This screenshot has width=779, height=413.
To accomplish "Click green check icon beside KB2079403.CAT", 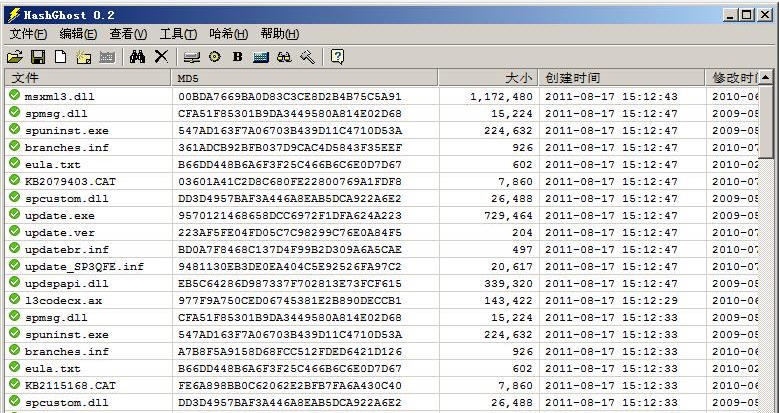I will click(14, 179).
